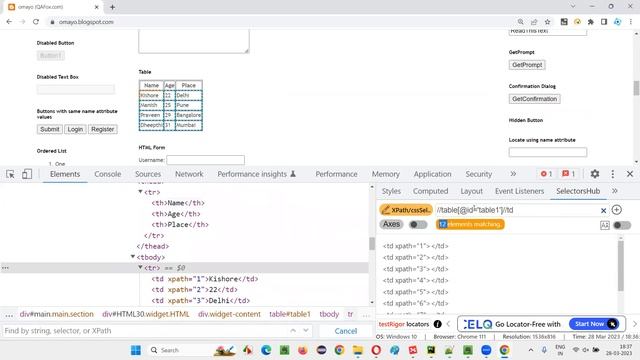Show the issues flag counter
This screenshot has height=360, width=640.
568,174
